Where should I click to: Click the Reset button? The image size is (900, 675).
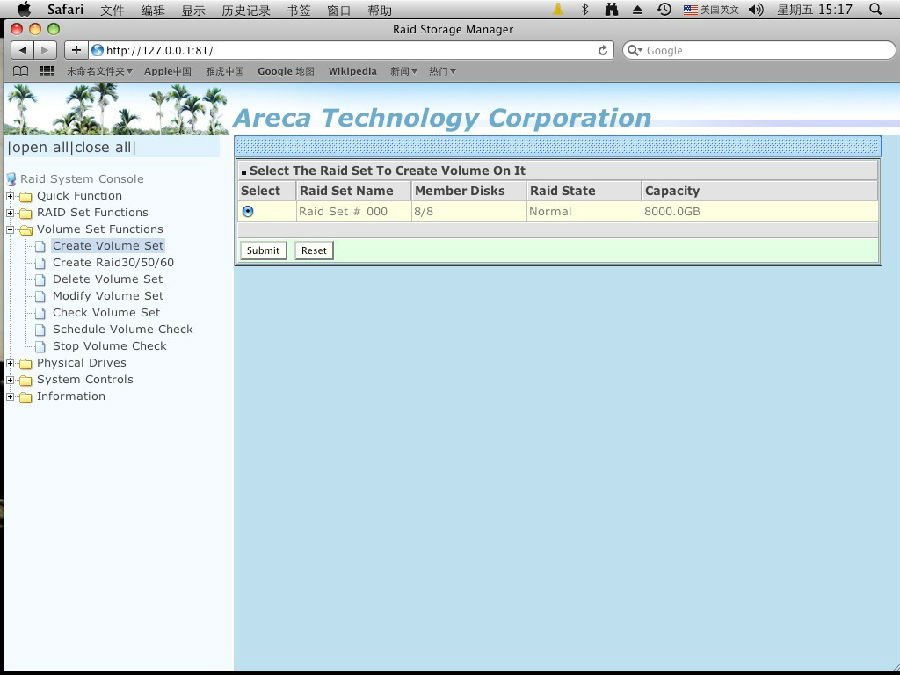coord(314,250)
